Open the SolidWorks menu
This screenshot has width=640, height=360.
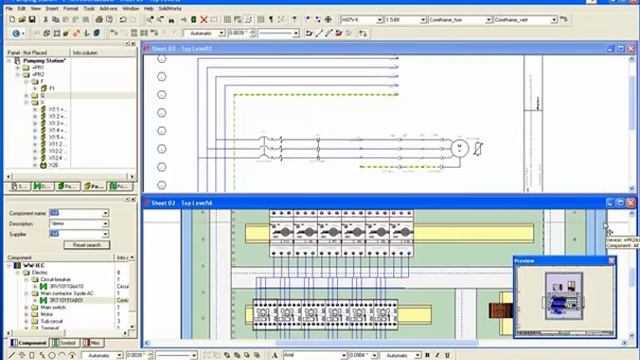(x=170, y=9)
